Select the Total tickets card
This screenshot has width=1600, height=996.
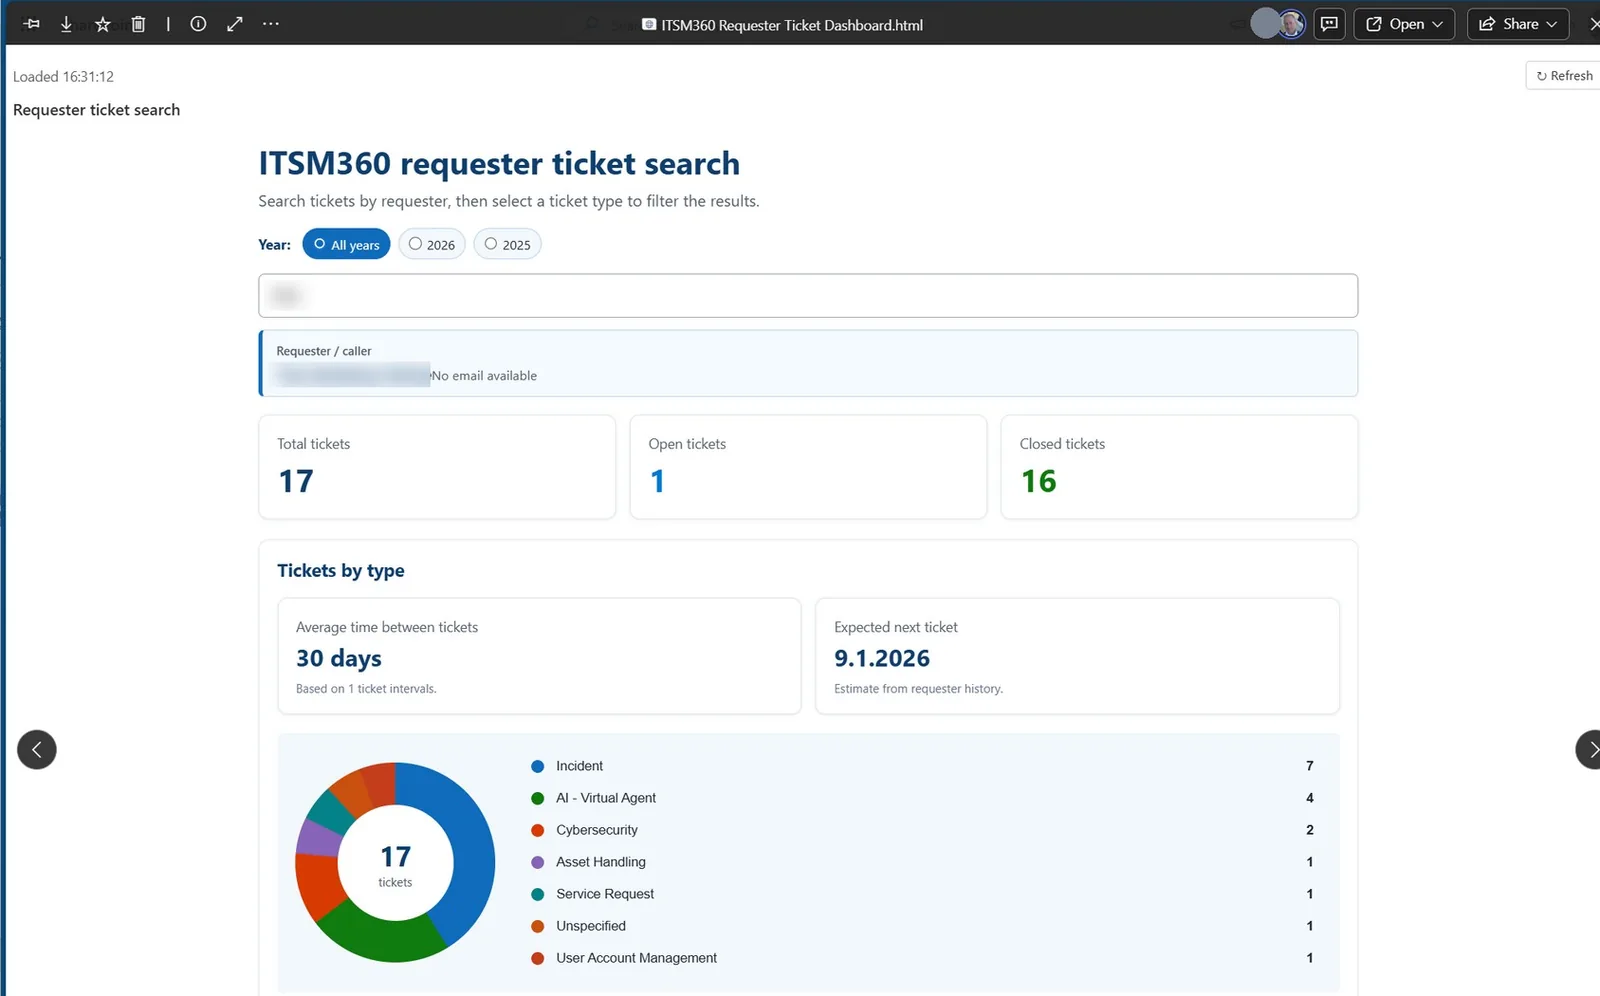(x=437, y=467)
